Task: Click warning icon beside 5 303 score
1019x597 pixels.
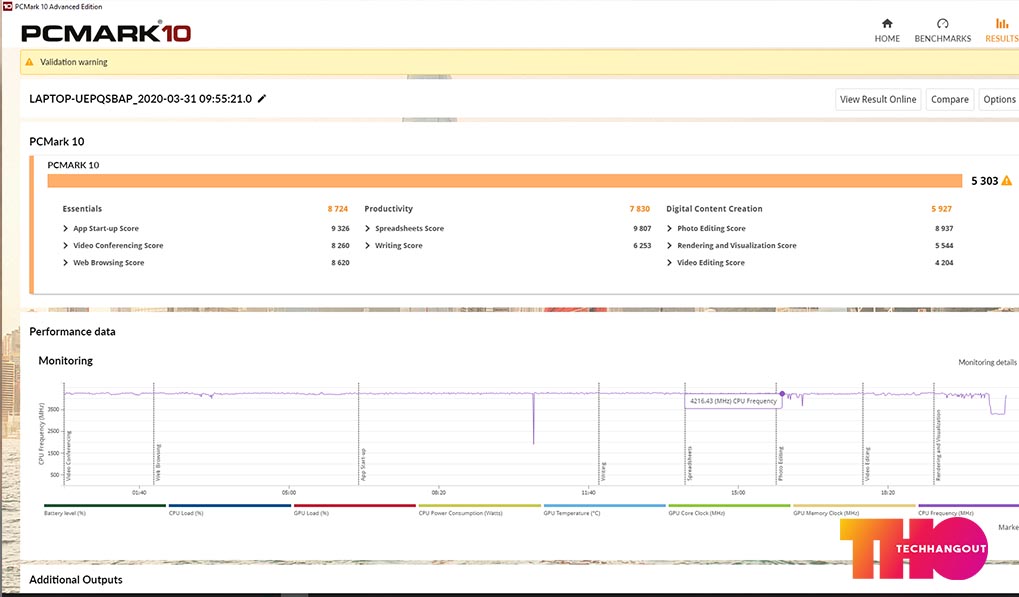Action: click(1006, 181)
